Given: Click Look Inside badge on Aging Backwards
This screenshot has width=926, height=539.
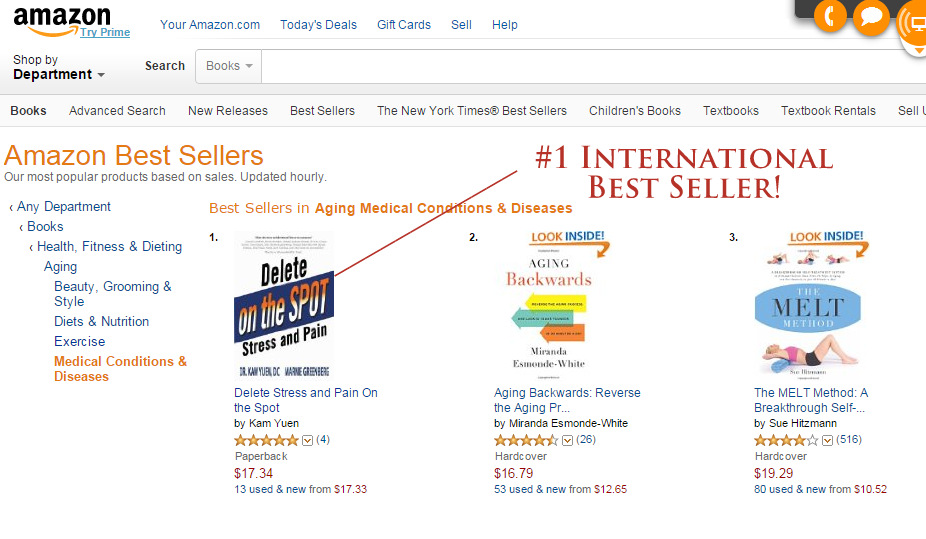Looking at the screenshot, I should [568, 238].
